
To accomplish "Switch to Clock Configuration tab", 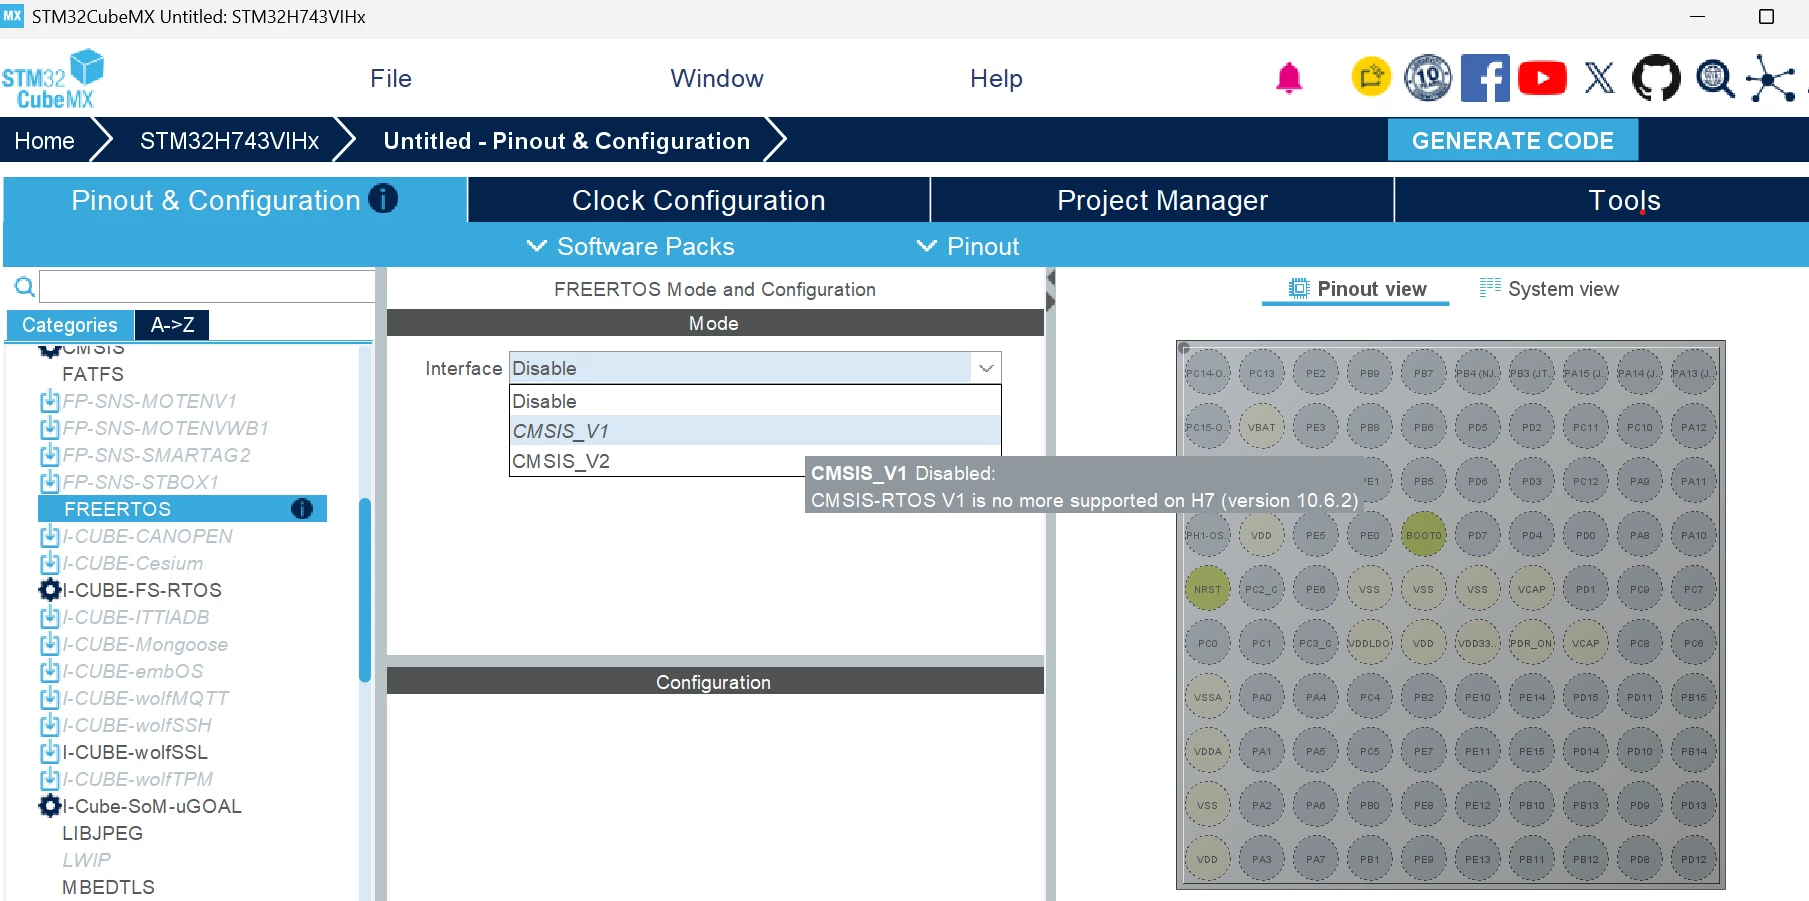I will click(x=699, y=200).
